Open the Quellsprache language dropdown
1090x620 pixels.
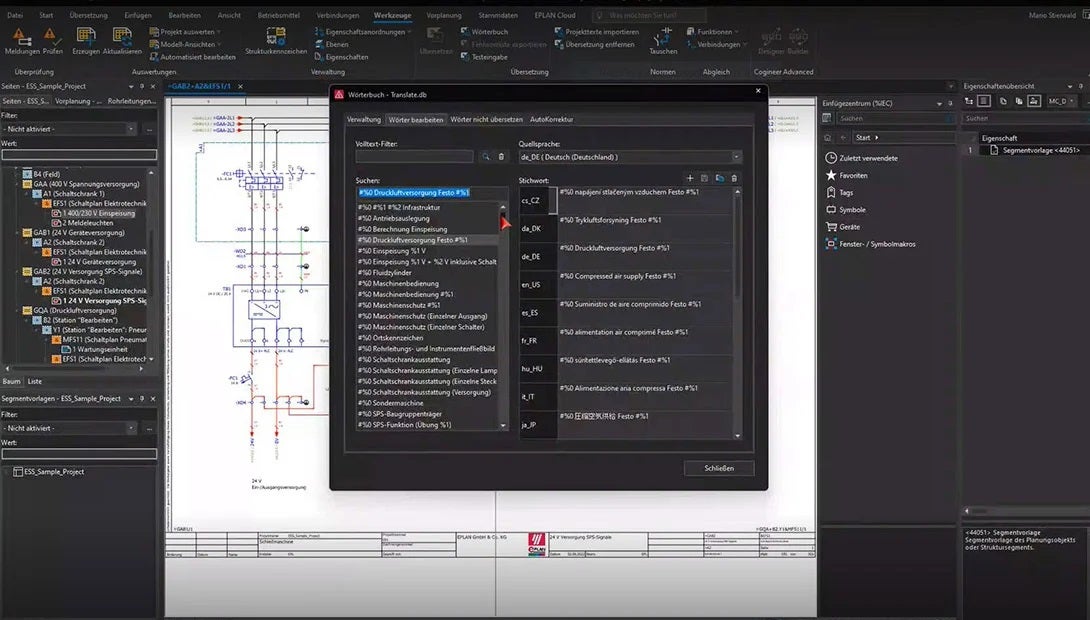click(x=736, y=157)
